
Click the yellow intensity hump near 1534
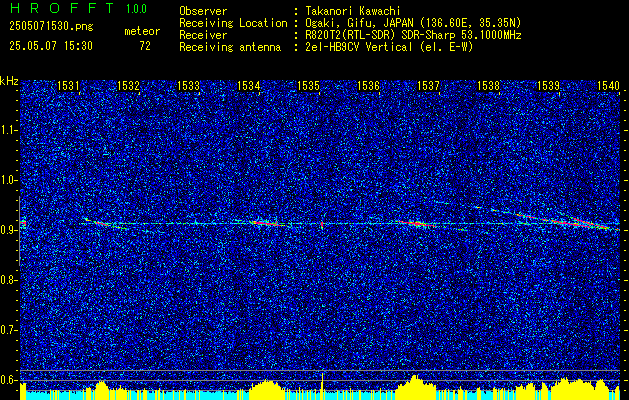point(265,388)
